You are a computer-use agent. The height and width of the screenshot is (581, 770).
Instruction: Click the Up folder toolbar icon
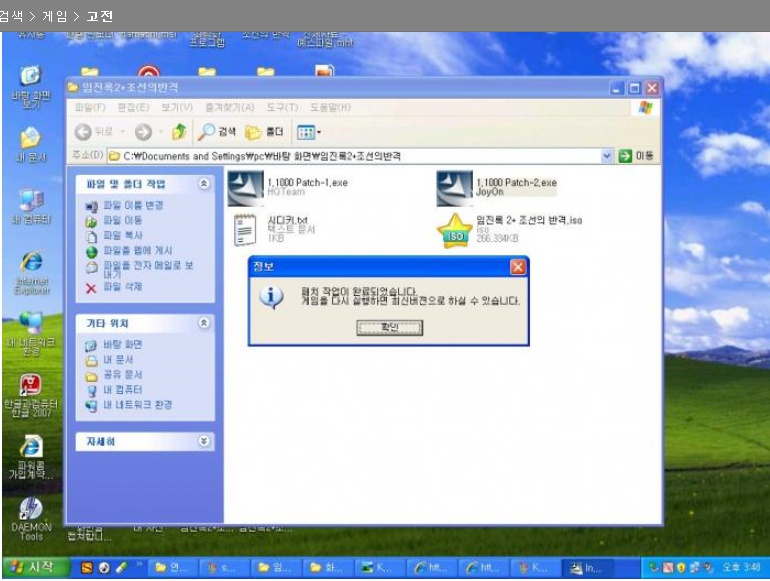click(178, 132)
